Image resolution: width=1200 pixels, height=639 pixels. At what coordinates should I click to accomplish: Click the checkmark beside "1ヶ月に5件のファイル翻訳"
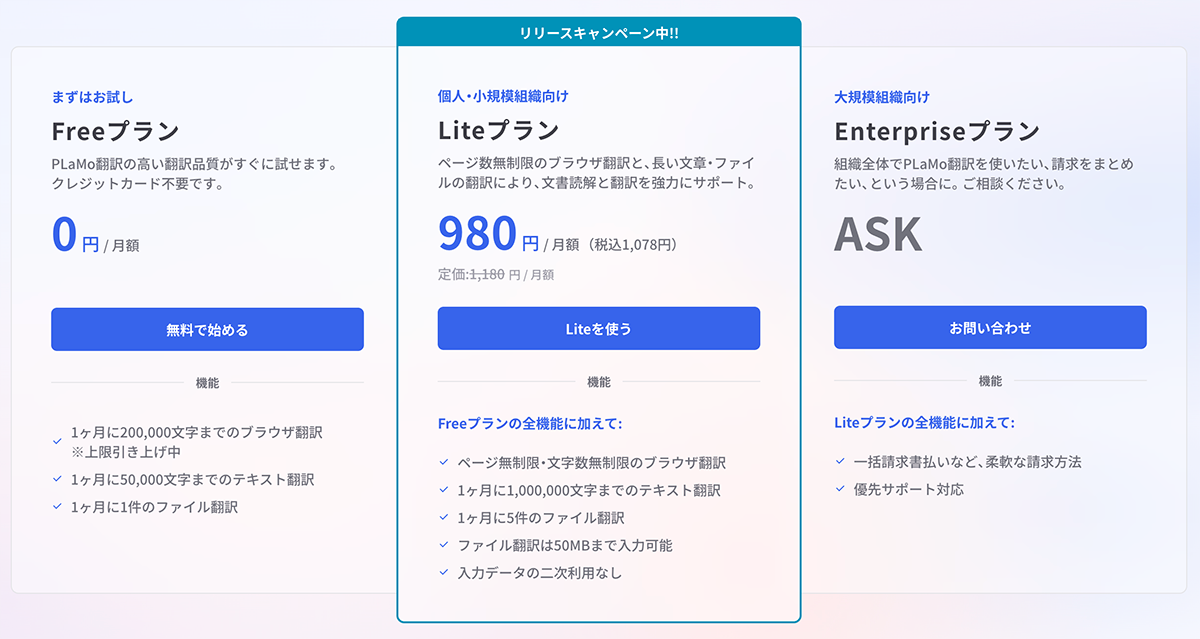(x=443, y=516)
